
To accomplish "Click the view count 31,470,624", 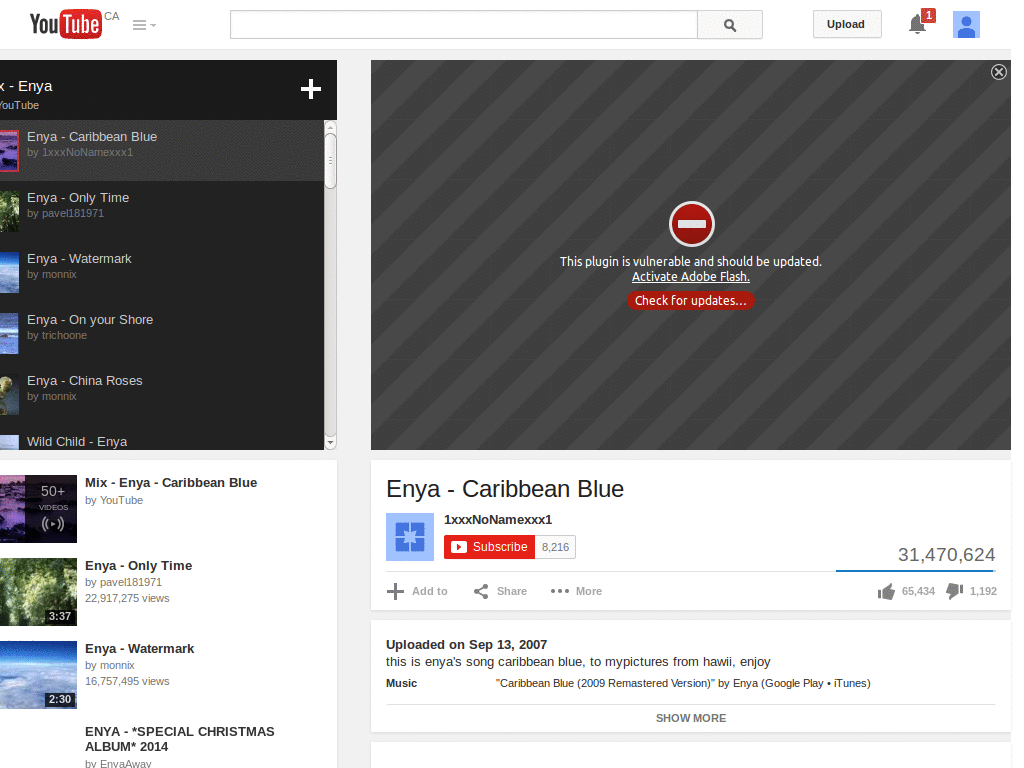I will coord(946,554).
